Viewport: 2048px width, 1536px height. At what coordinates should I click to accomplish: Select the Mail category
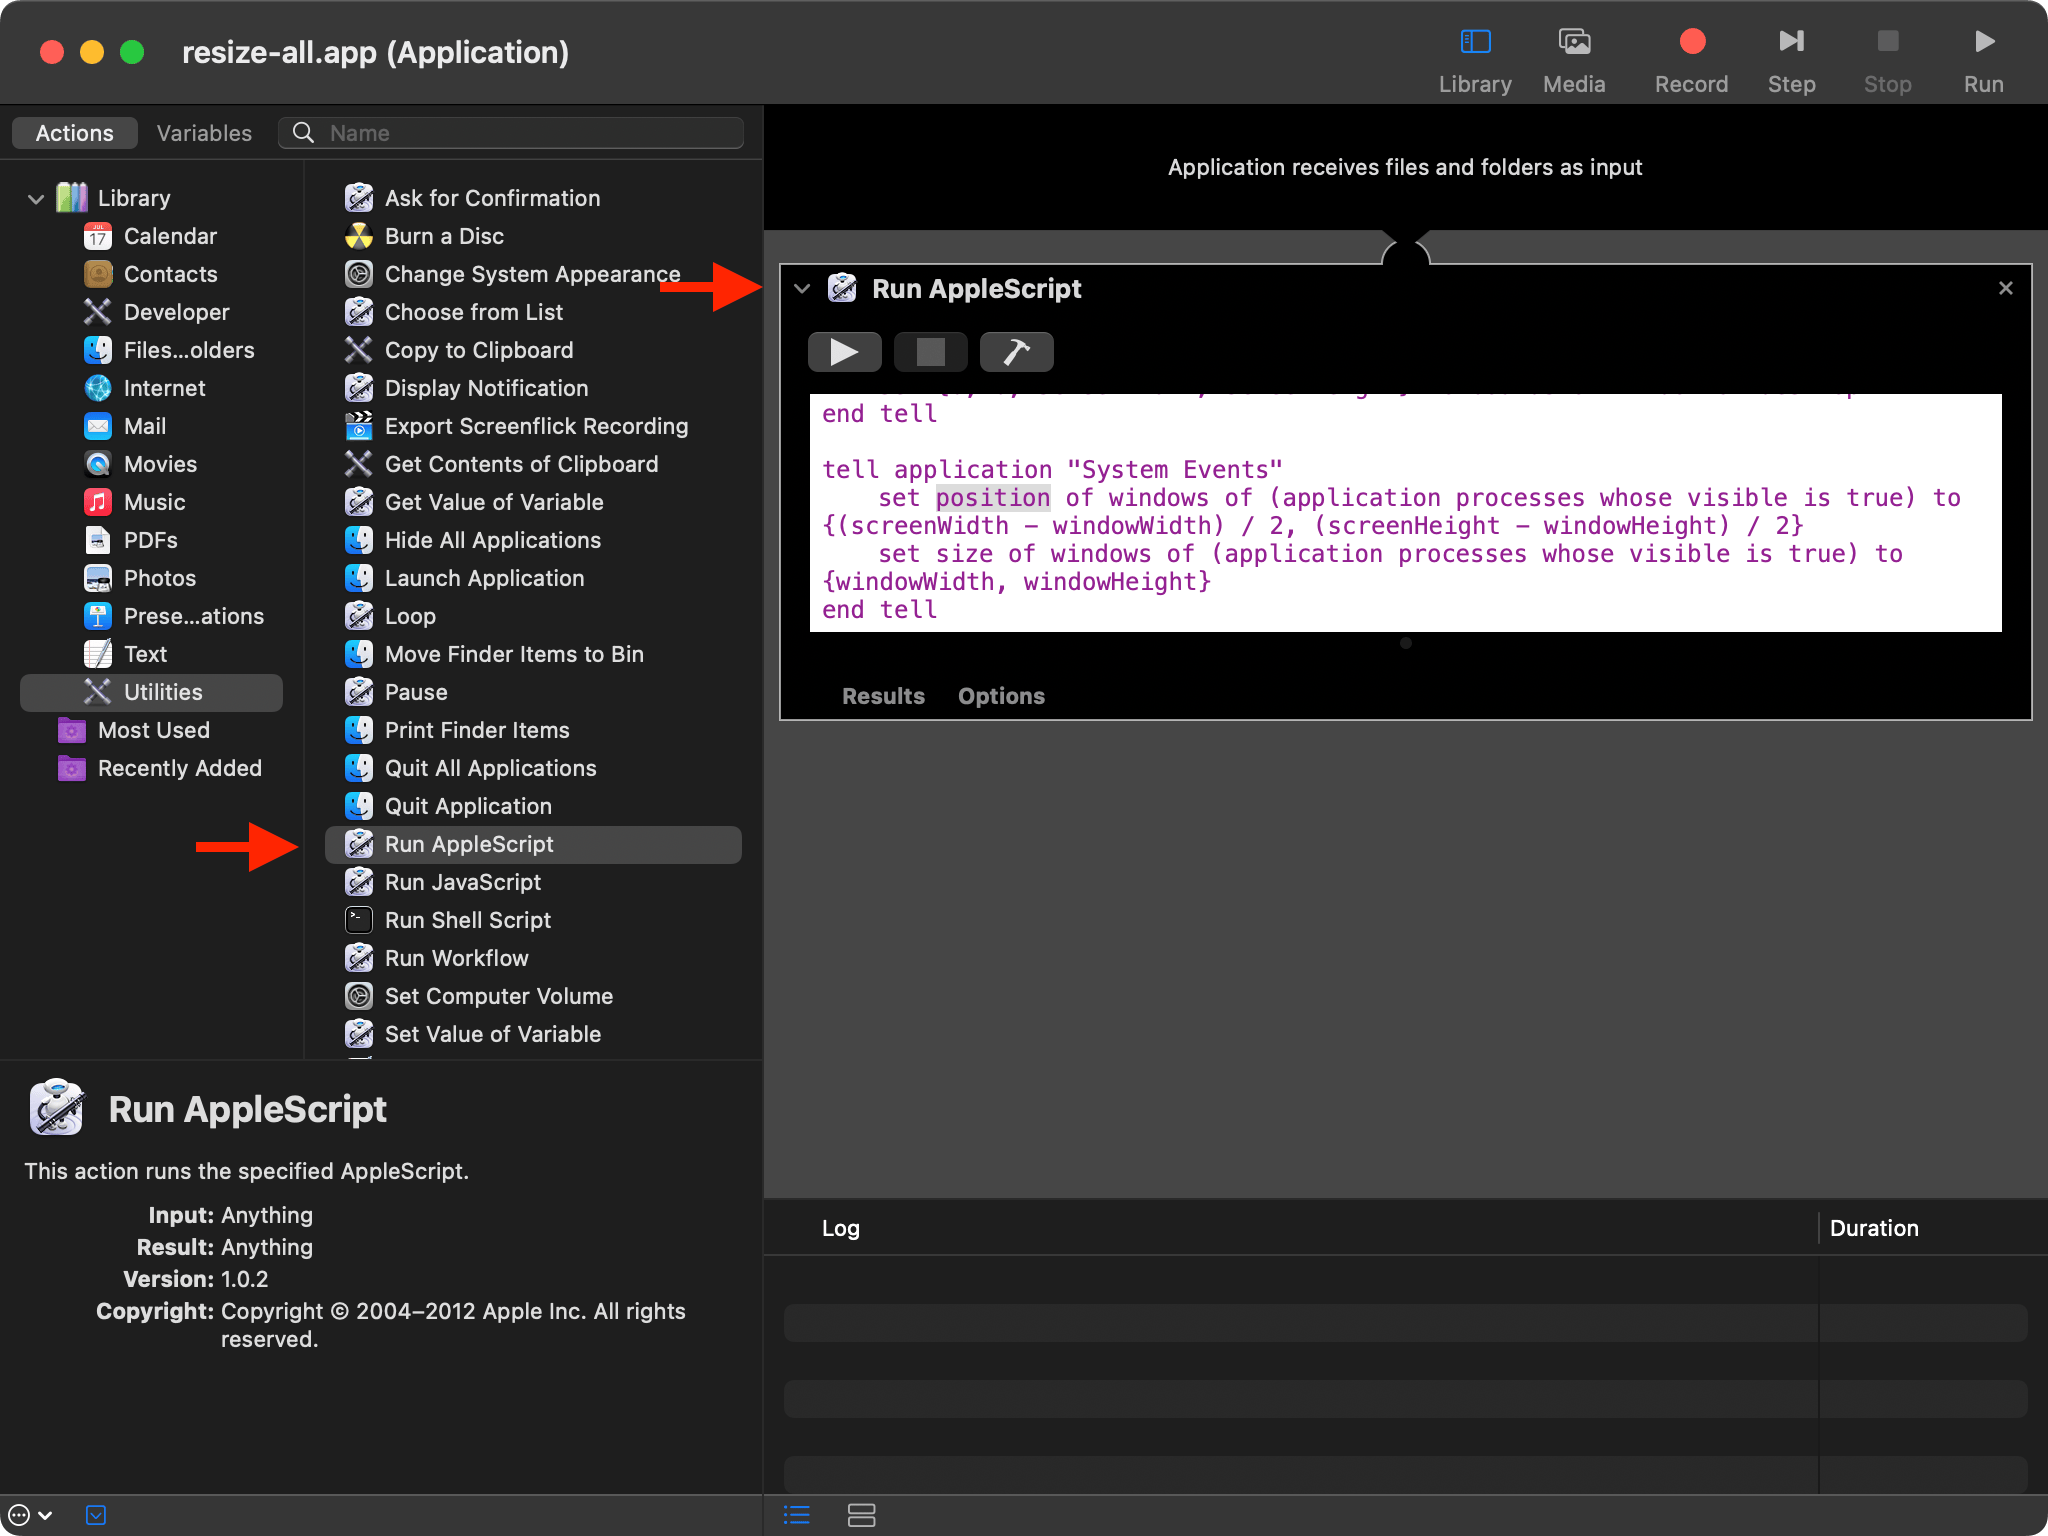(x=125, y=426)
